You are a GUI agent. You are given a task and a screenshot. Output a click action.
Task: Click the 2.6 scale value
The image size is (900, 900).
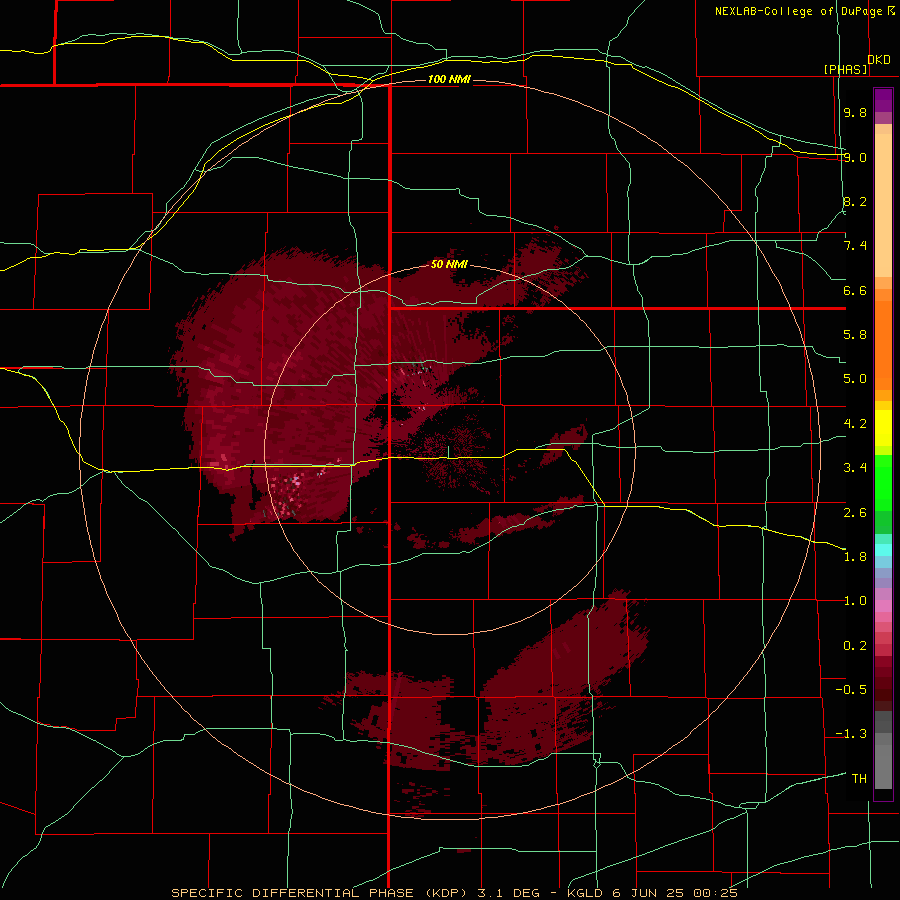point(855,513)
